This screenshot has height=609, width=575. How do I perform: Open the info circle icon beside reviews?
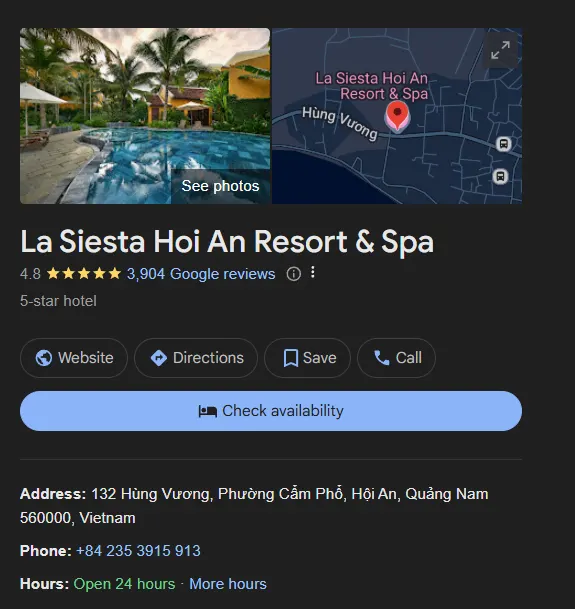click(x=294, y=274)
